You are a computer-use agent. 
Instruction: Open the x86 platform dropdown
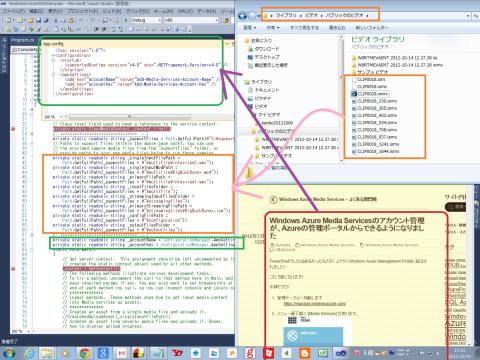pos(191,20)
